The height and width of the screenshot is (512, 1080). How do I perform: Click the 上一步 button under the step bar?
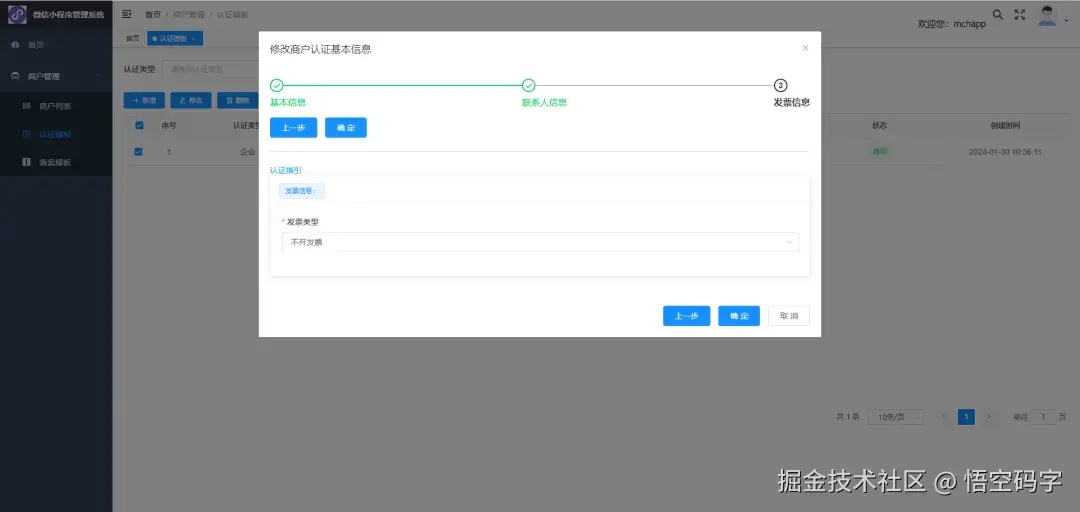[293, 127]
